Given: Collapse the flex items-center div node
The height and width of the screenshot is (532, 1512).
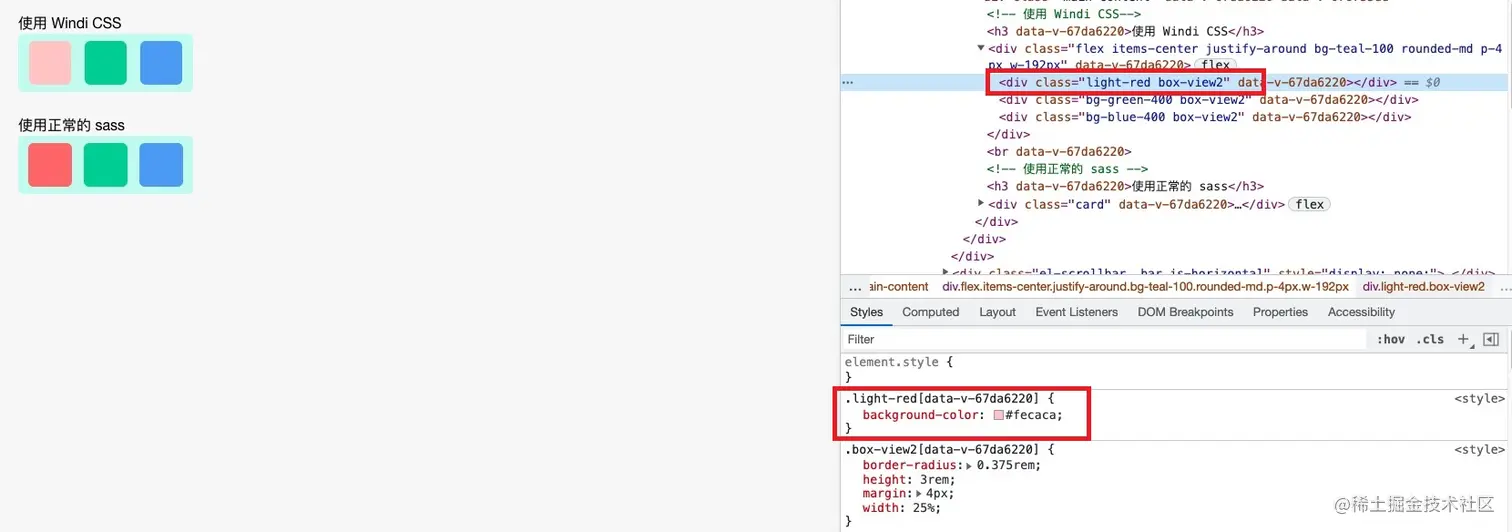Looking at the screenshot, I should pyautogui.click(x=981, y=47).
